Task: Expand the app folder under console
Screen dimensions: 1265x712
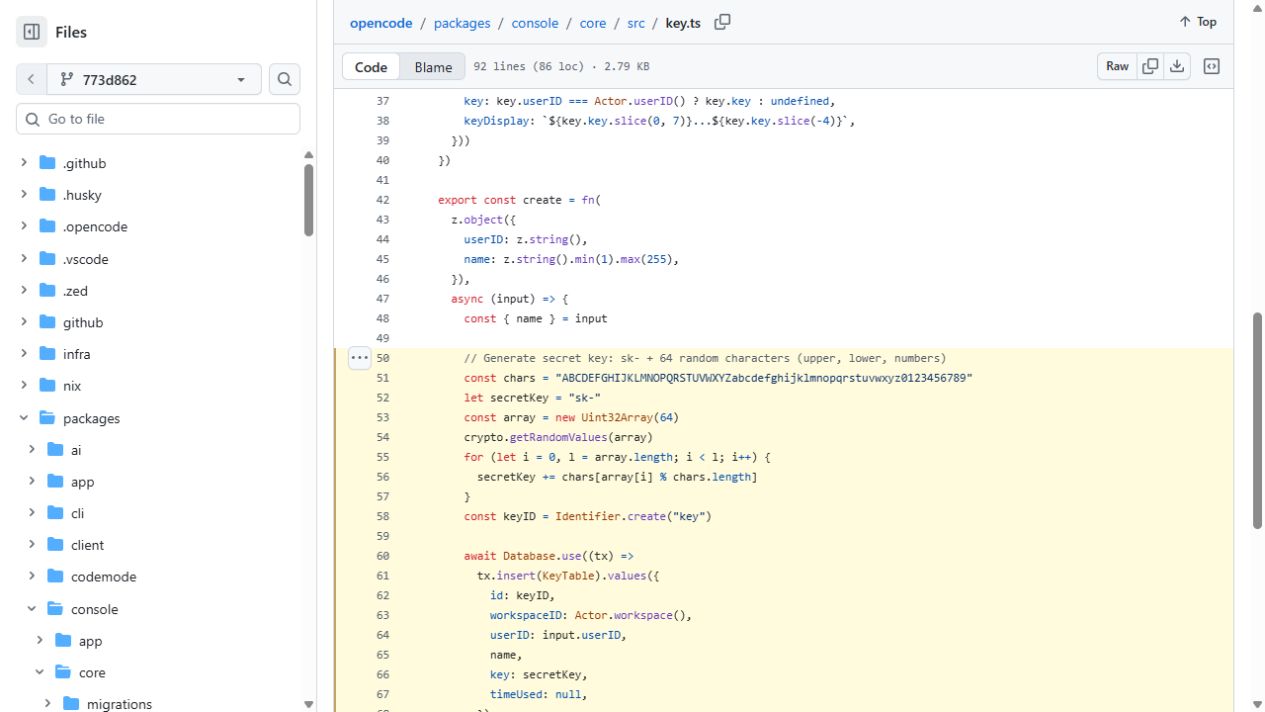Action: coord(40,641)
